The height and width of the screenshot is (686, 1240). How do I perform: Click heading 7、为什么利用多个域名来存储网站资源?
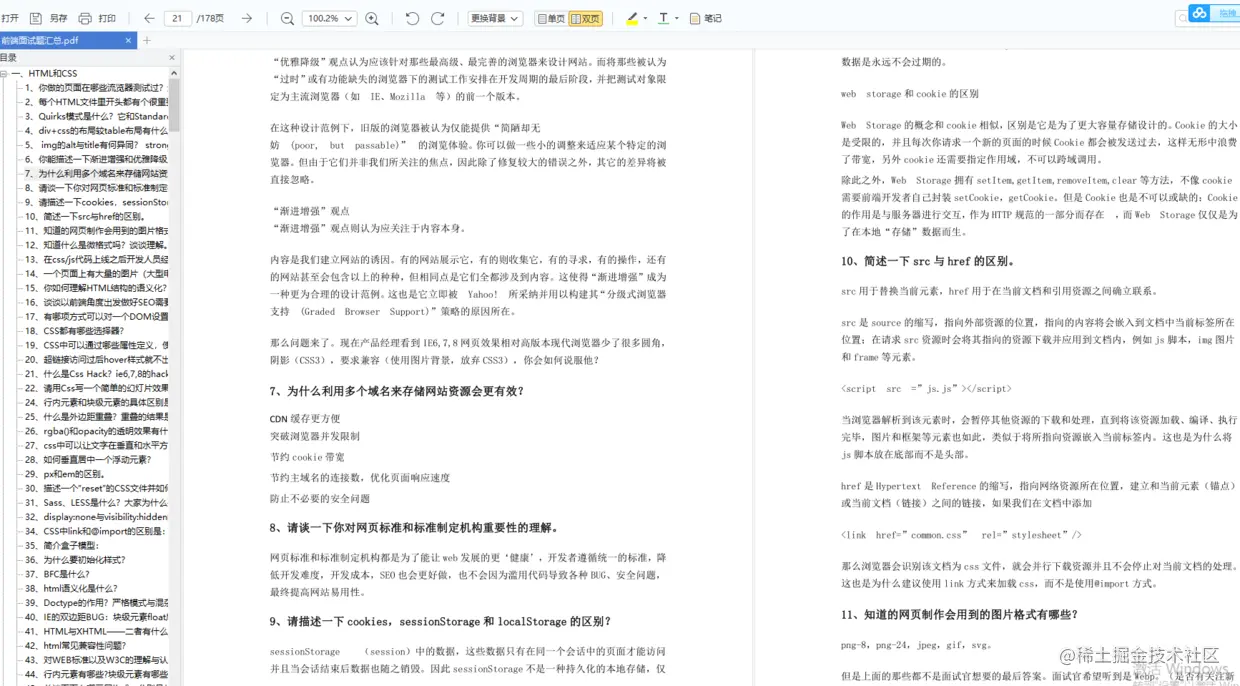click(397, 391)
